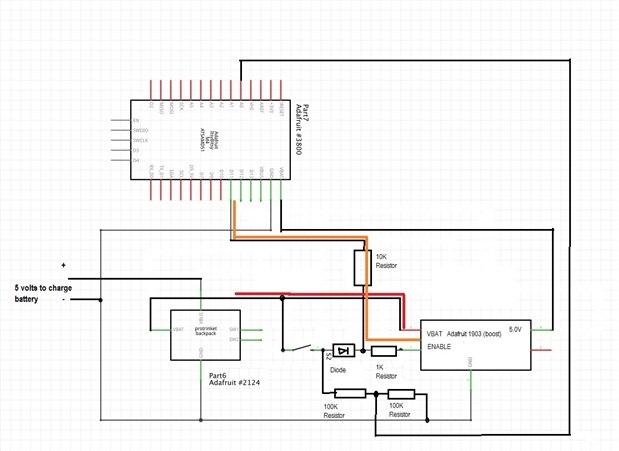
Task: Click the 'Diode' text label
Action: click(338, 370)
